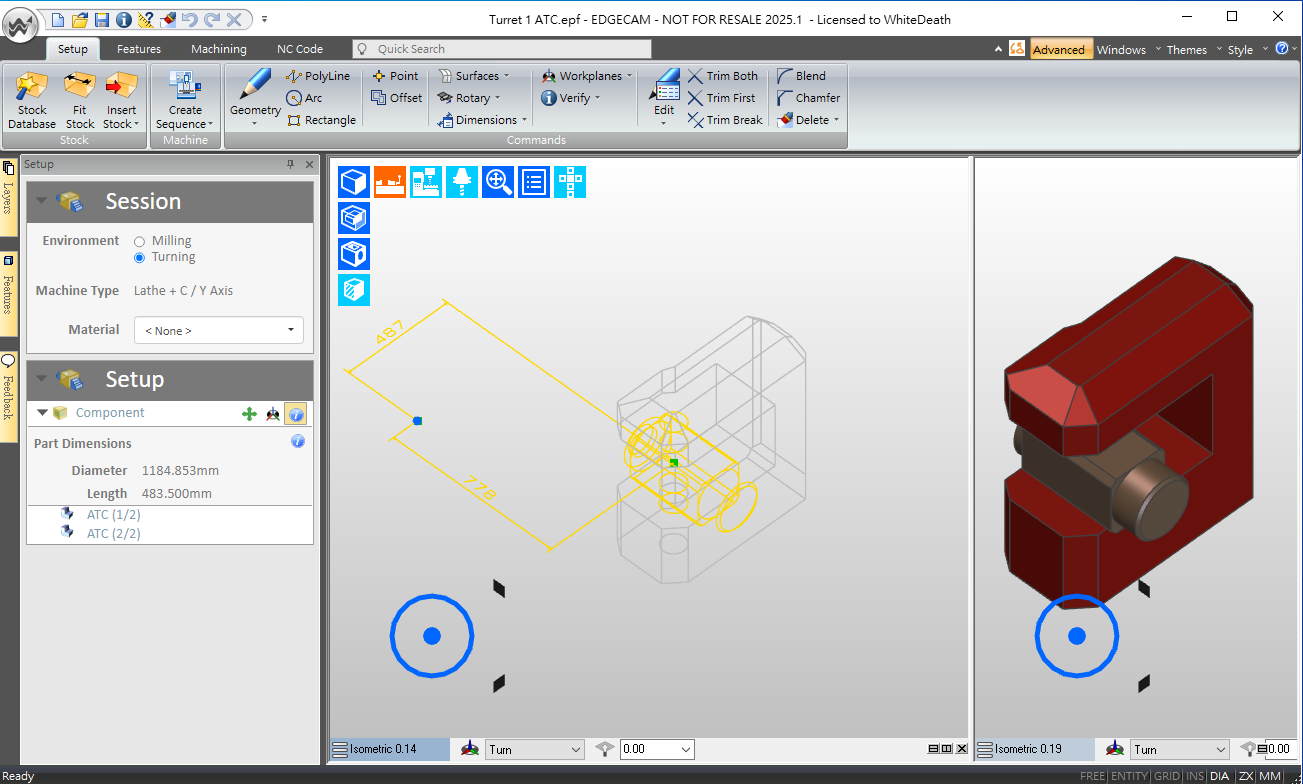Select the Rectangle geometry tool
The width and height of the screenshot is (1303, 784).
coord(321,120)
